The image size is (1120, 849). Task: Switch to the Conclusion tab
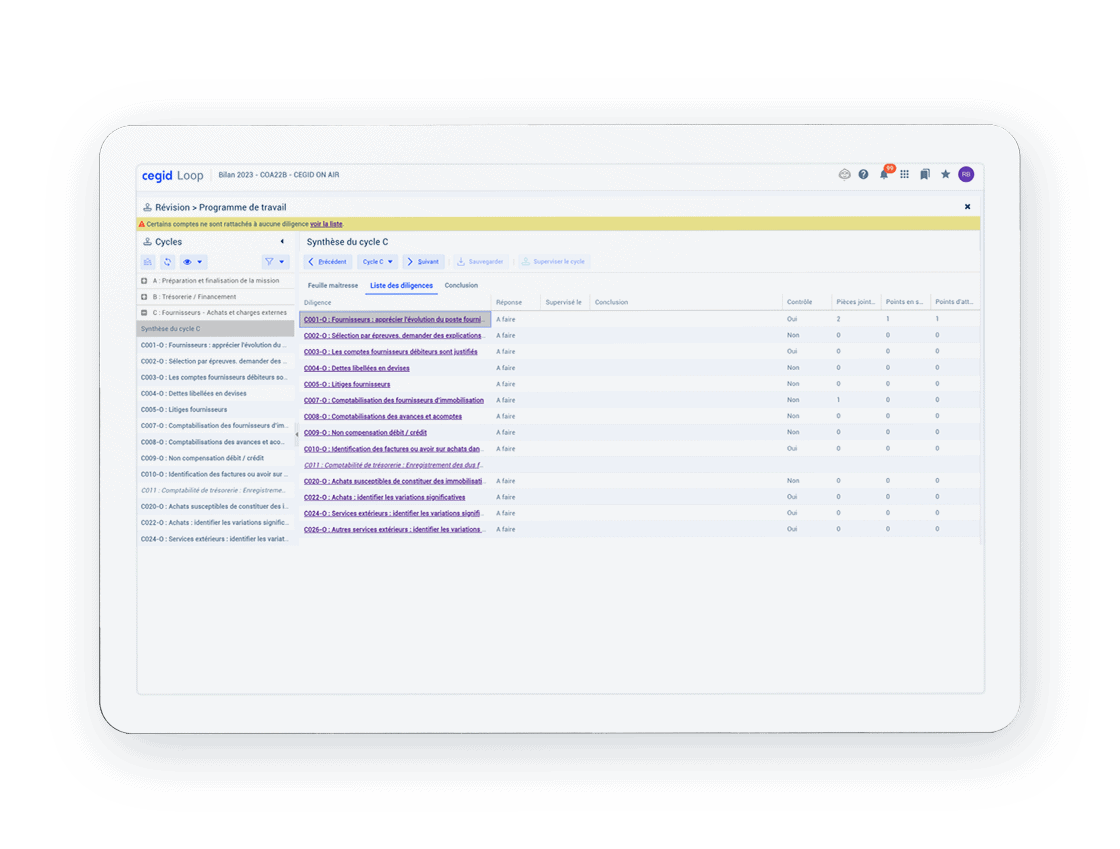461,286
